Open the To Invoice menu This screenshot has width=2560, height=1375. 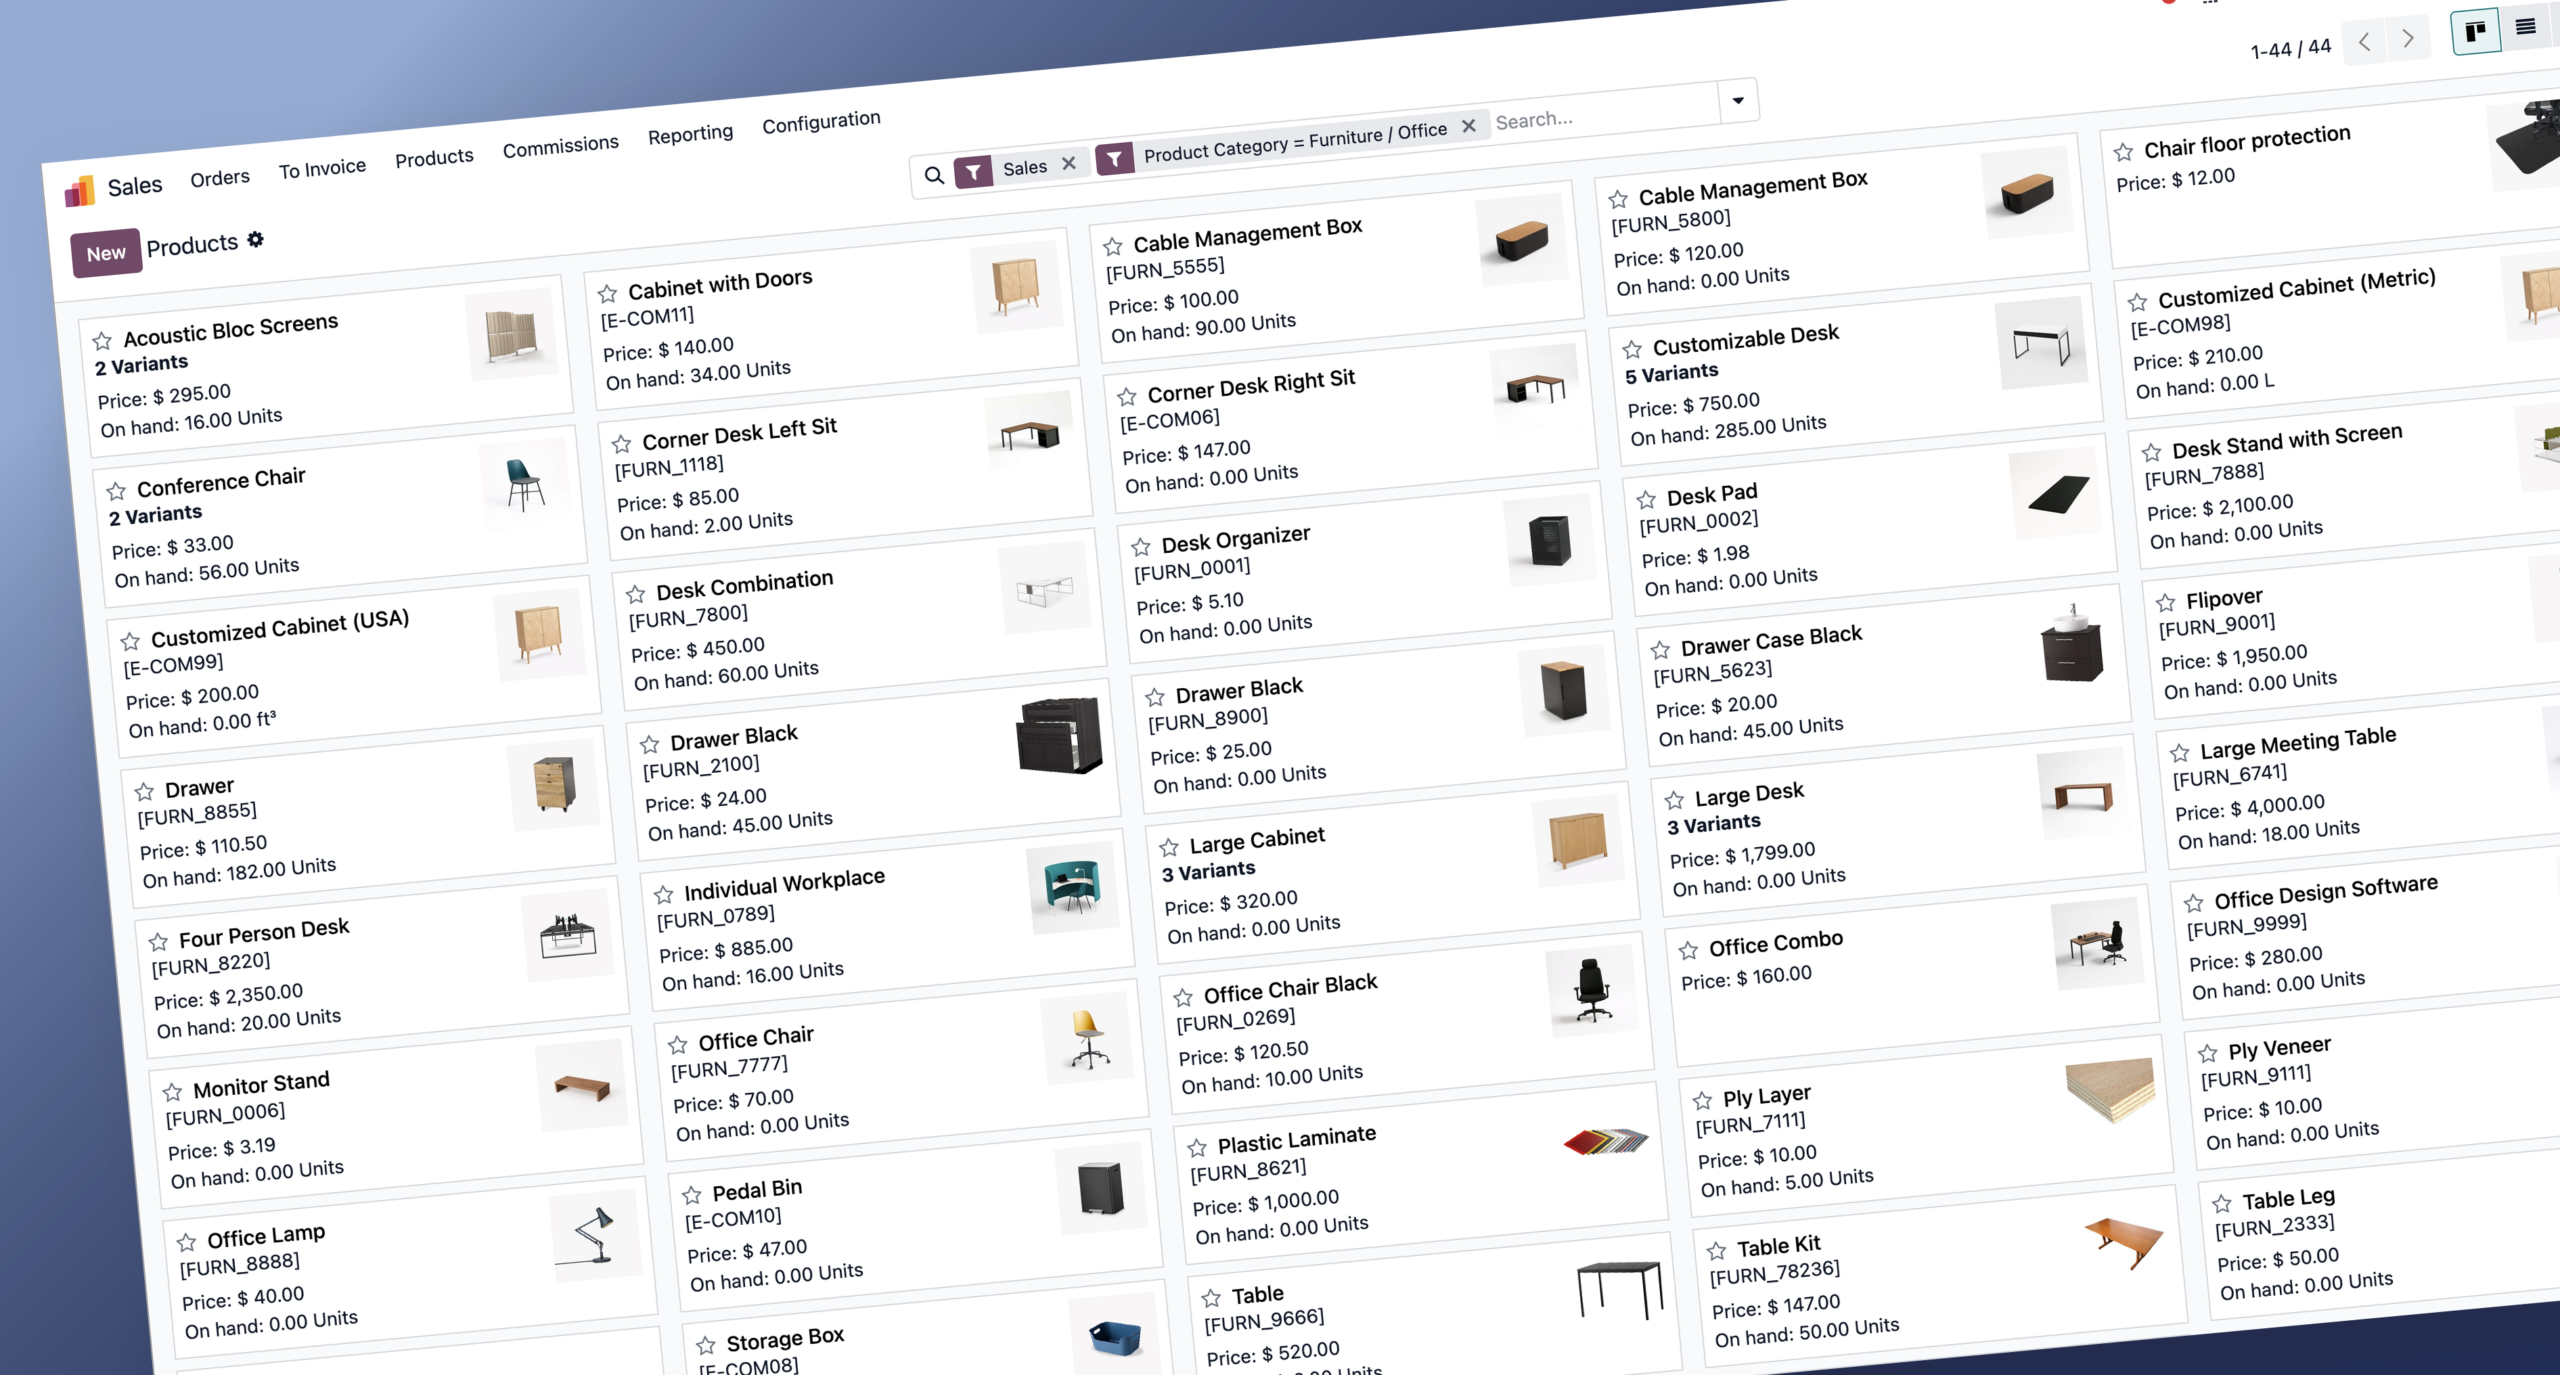pos(322,169)
